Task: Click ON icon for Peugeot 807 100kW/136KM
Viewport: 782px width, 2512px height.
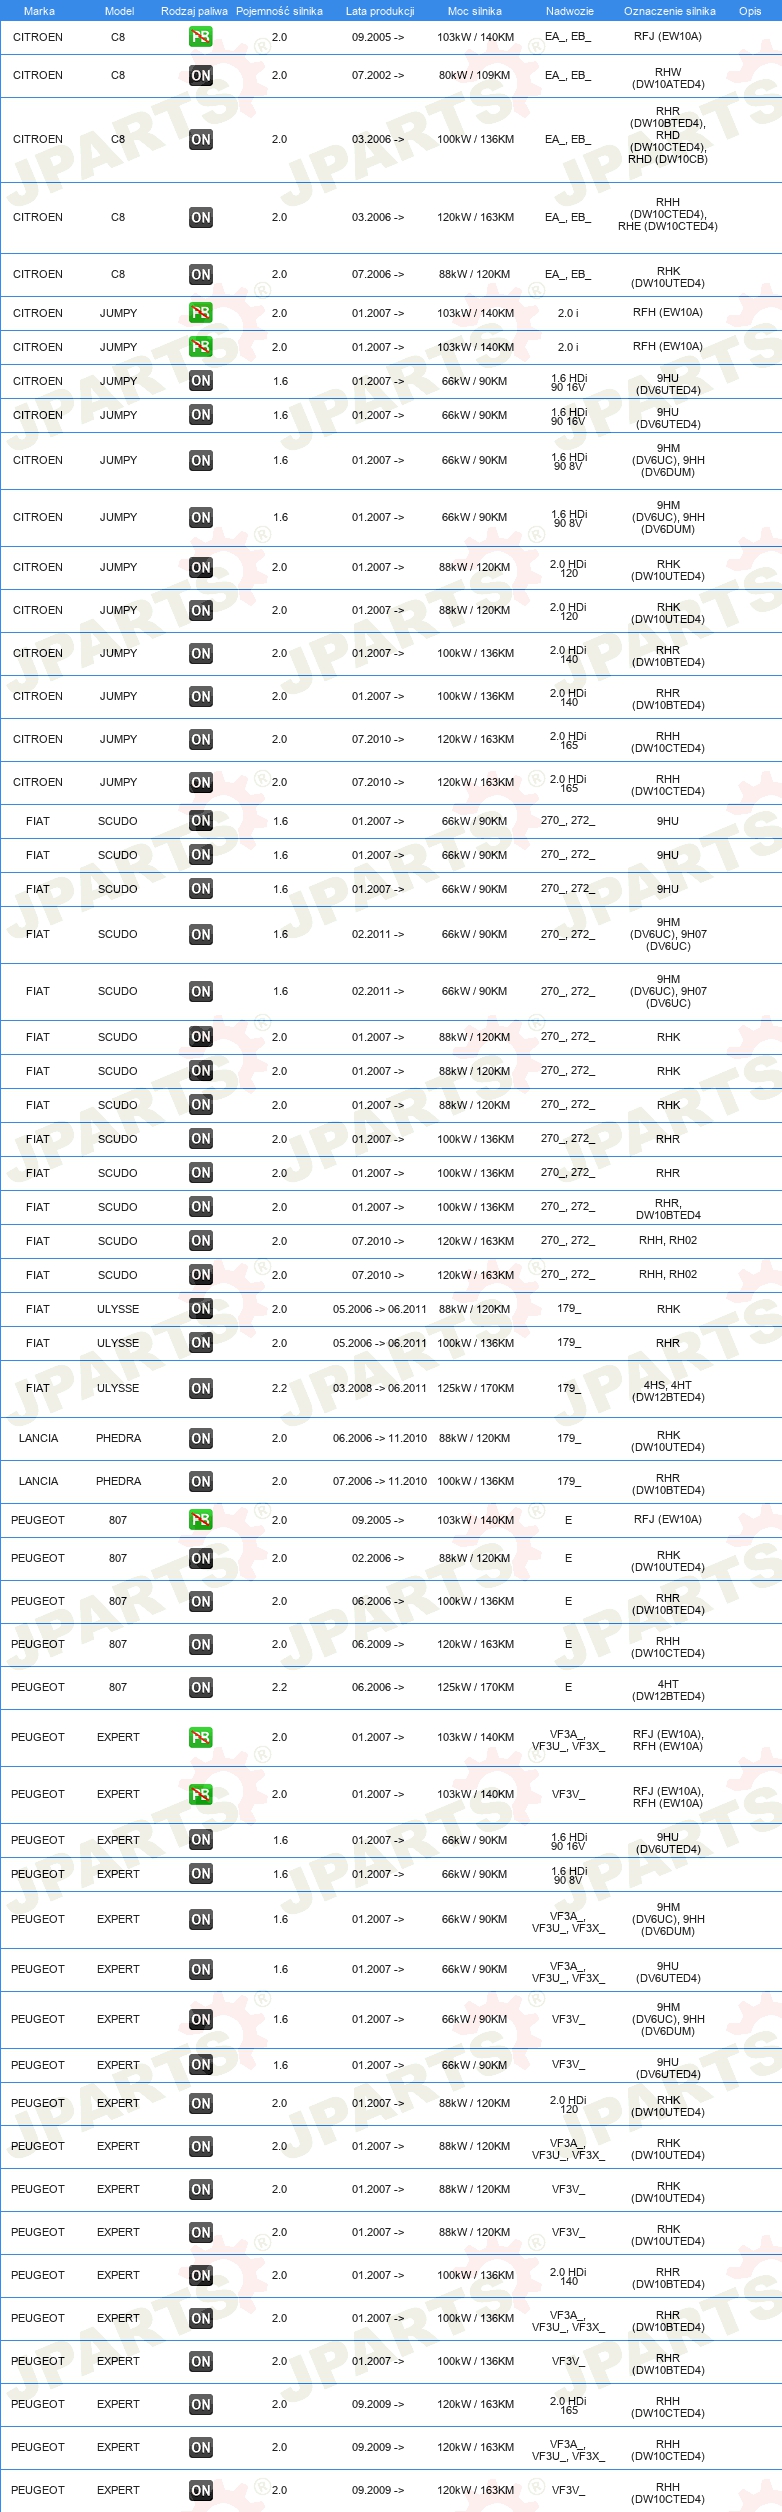Action: click(x=201, y=1601)
